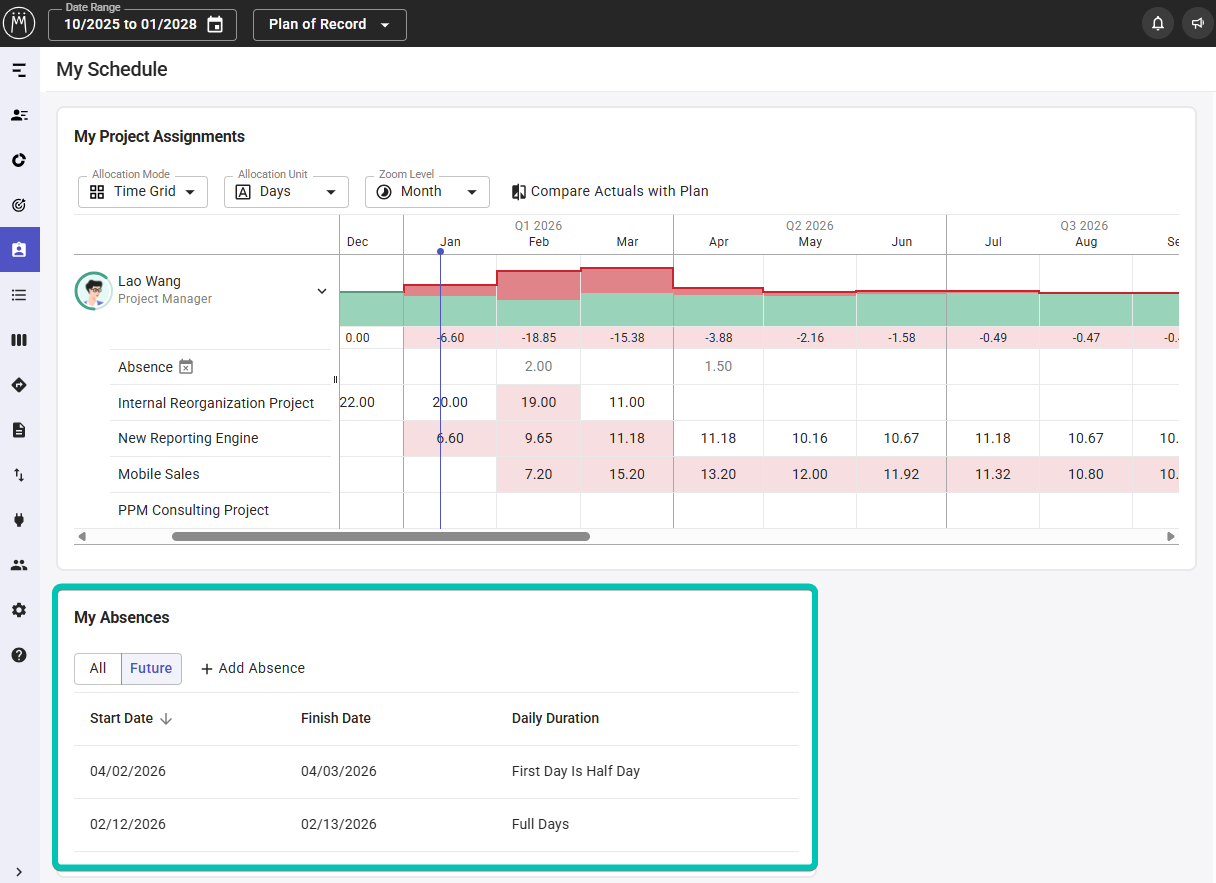
Task: Open the people group icon in sidebar
Action: point(19,565)
